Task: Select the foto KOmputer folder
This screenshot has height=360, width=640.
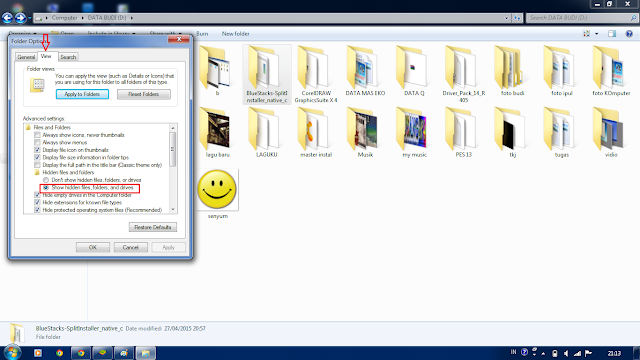Action: click(x=611, y=71)
